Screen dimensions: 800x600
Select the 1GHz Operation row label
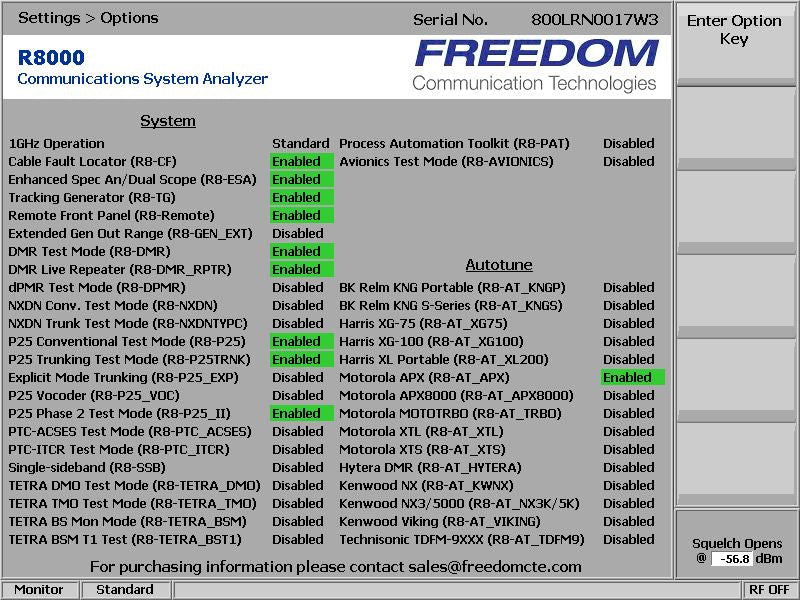pyautogui.click(x=56, y=143)
